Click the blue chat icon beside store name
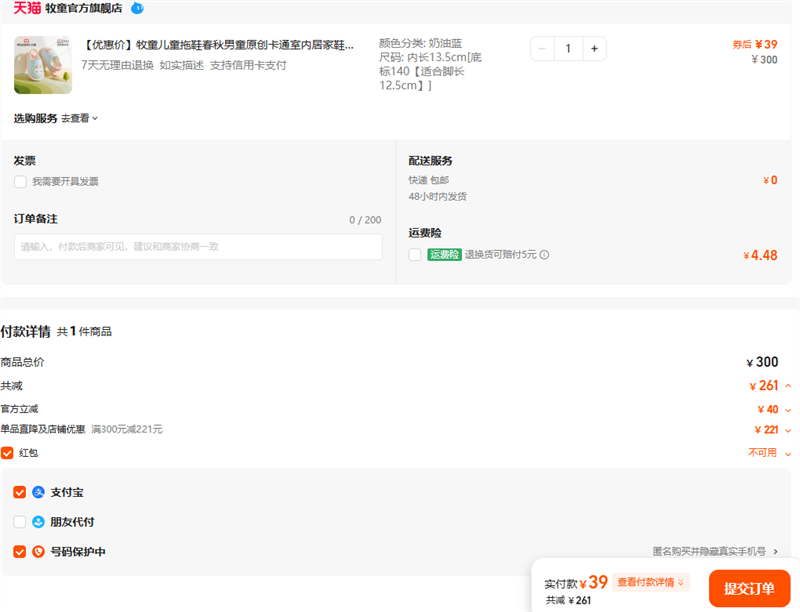The image size is (800, 612). [137, 8]
